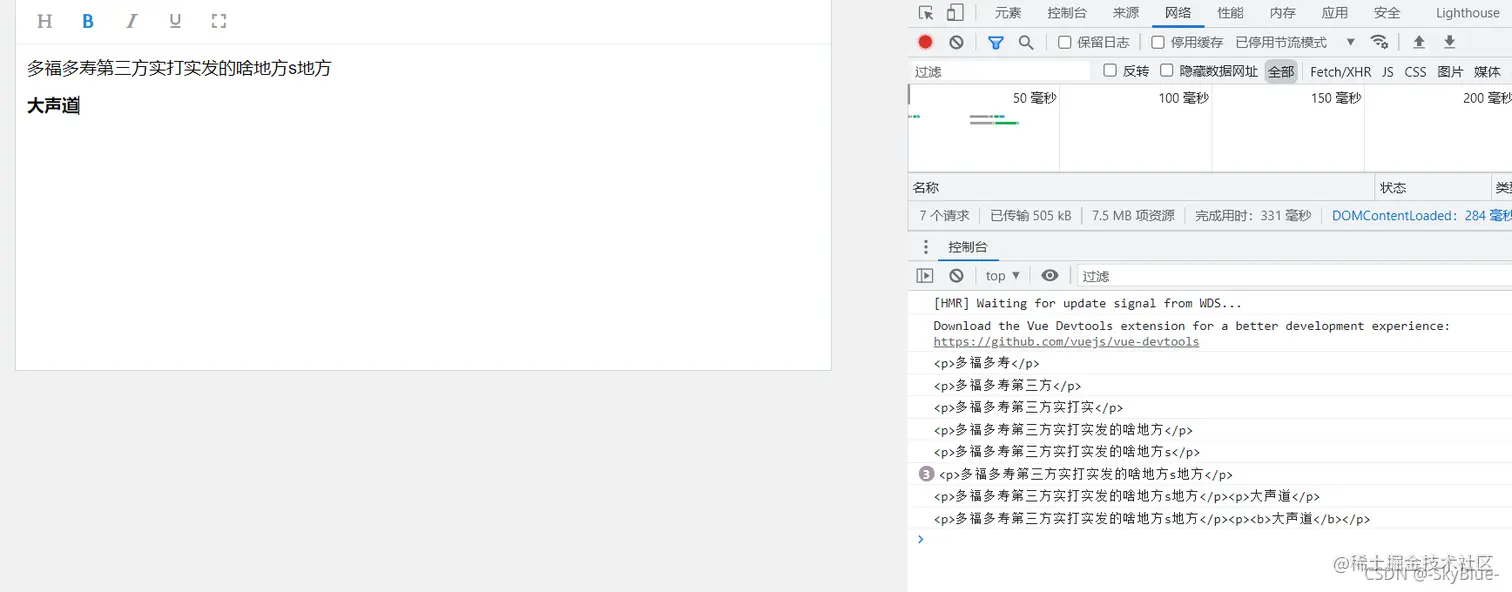Open the 安全 tab
The image size is (1512, 592).
click(1387, 13)
